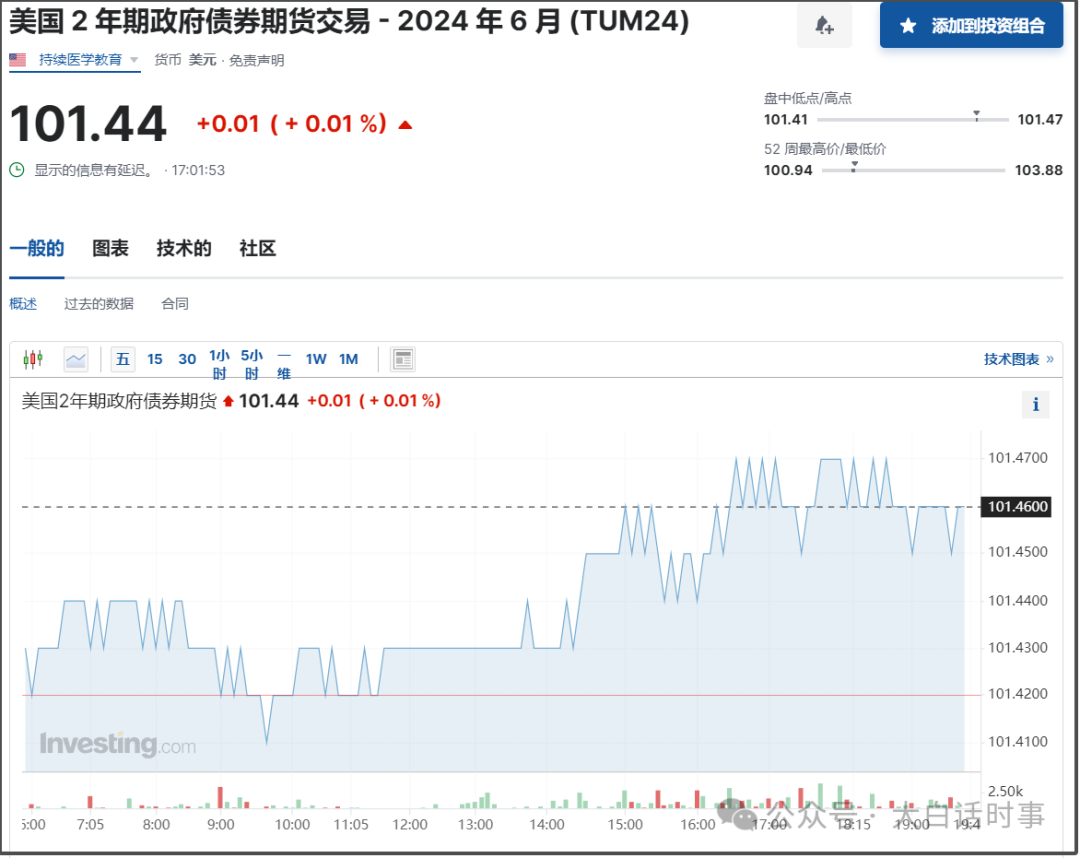The image size is (1080, 858).
Task: Select the area chart type icon
Action: pos(76,359)
